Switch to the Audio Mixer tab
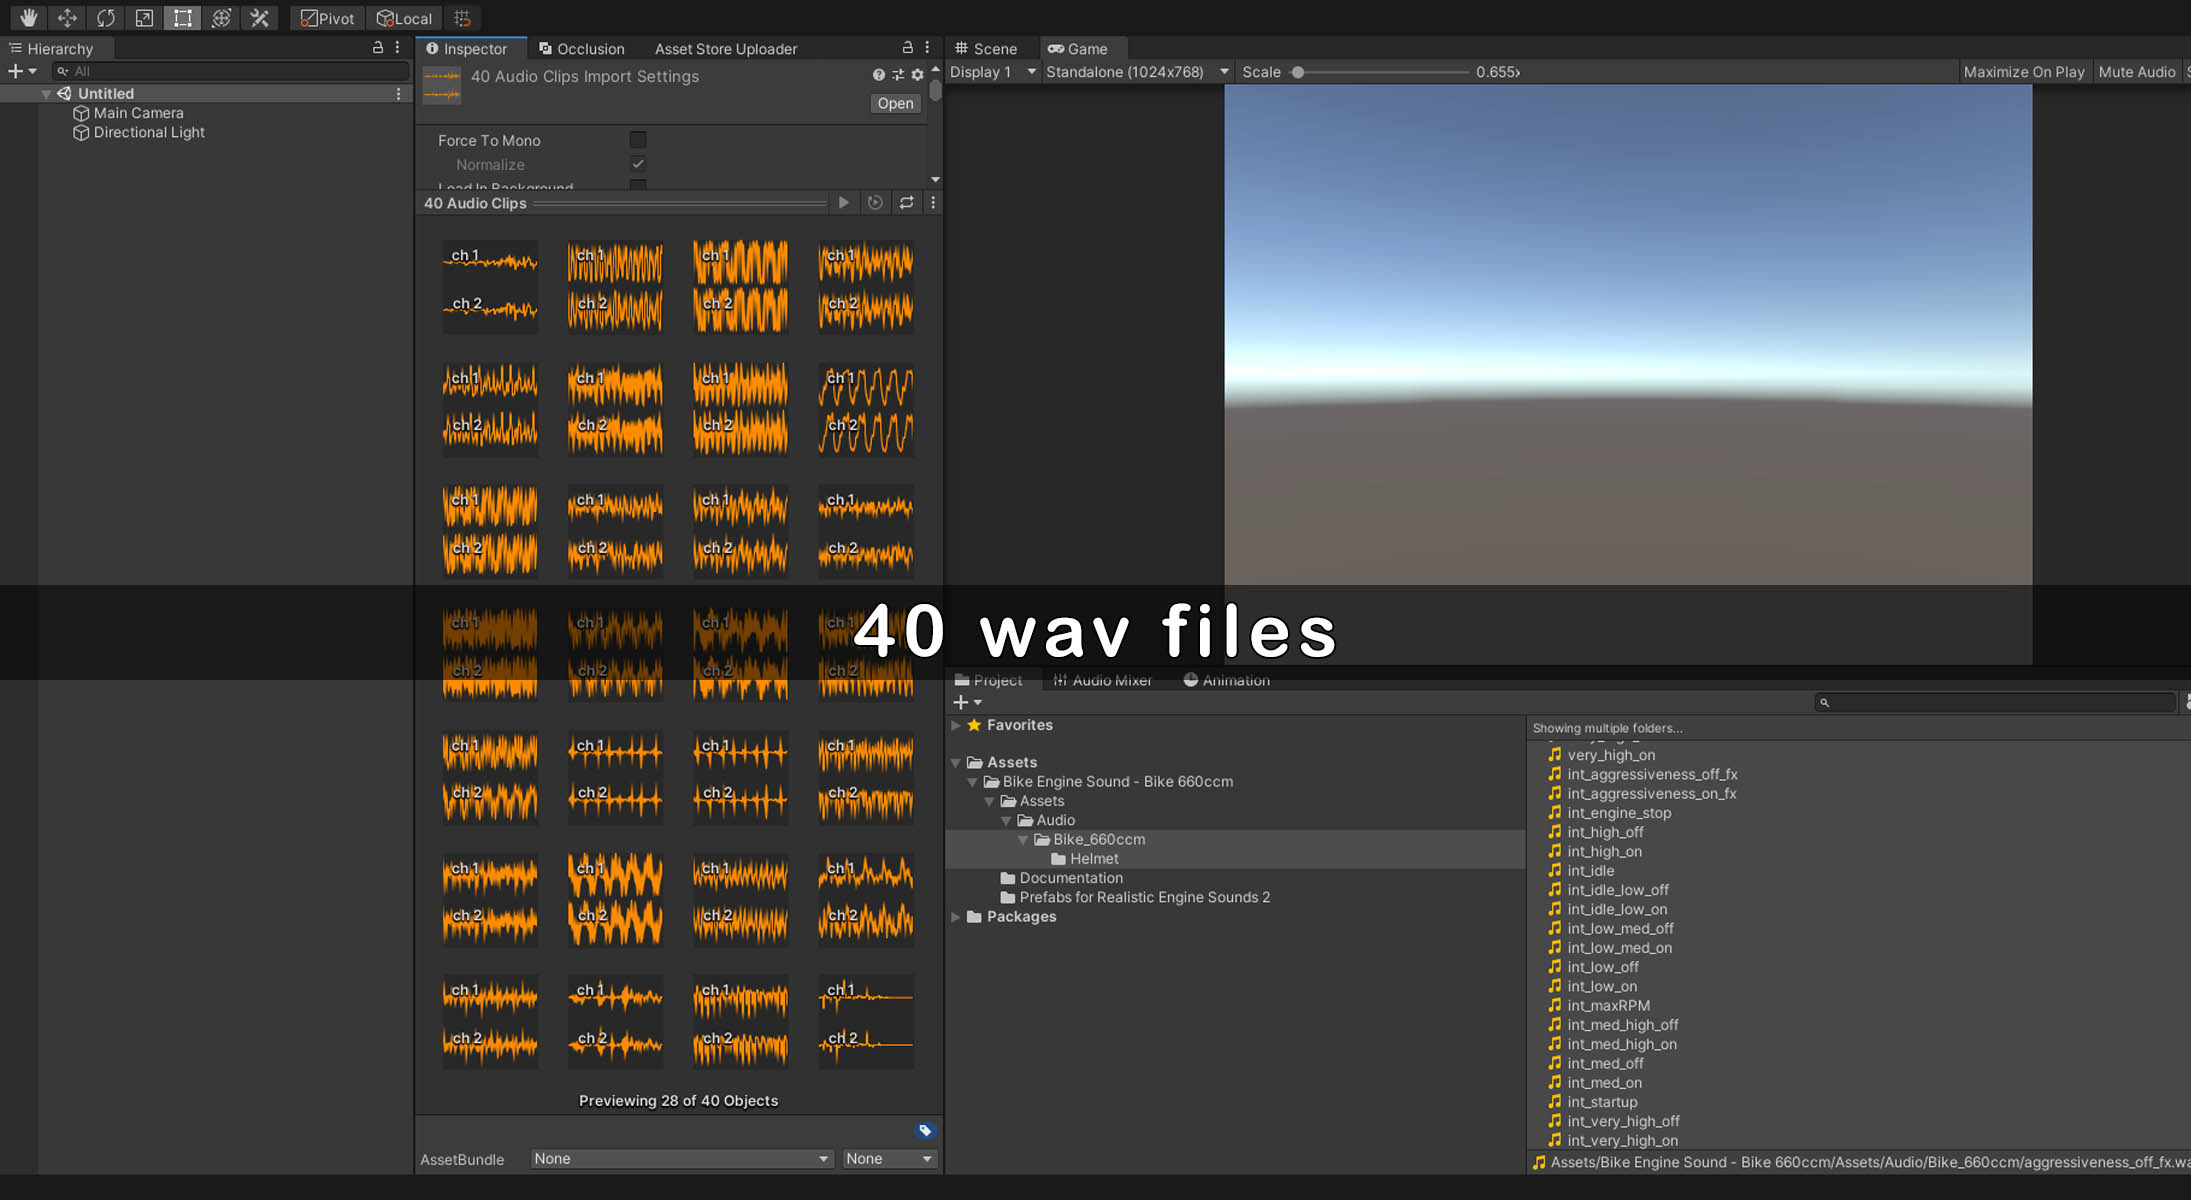The height and width of the screenshot is (1200, 2191). coord(1102,680)
